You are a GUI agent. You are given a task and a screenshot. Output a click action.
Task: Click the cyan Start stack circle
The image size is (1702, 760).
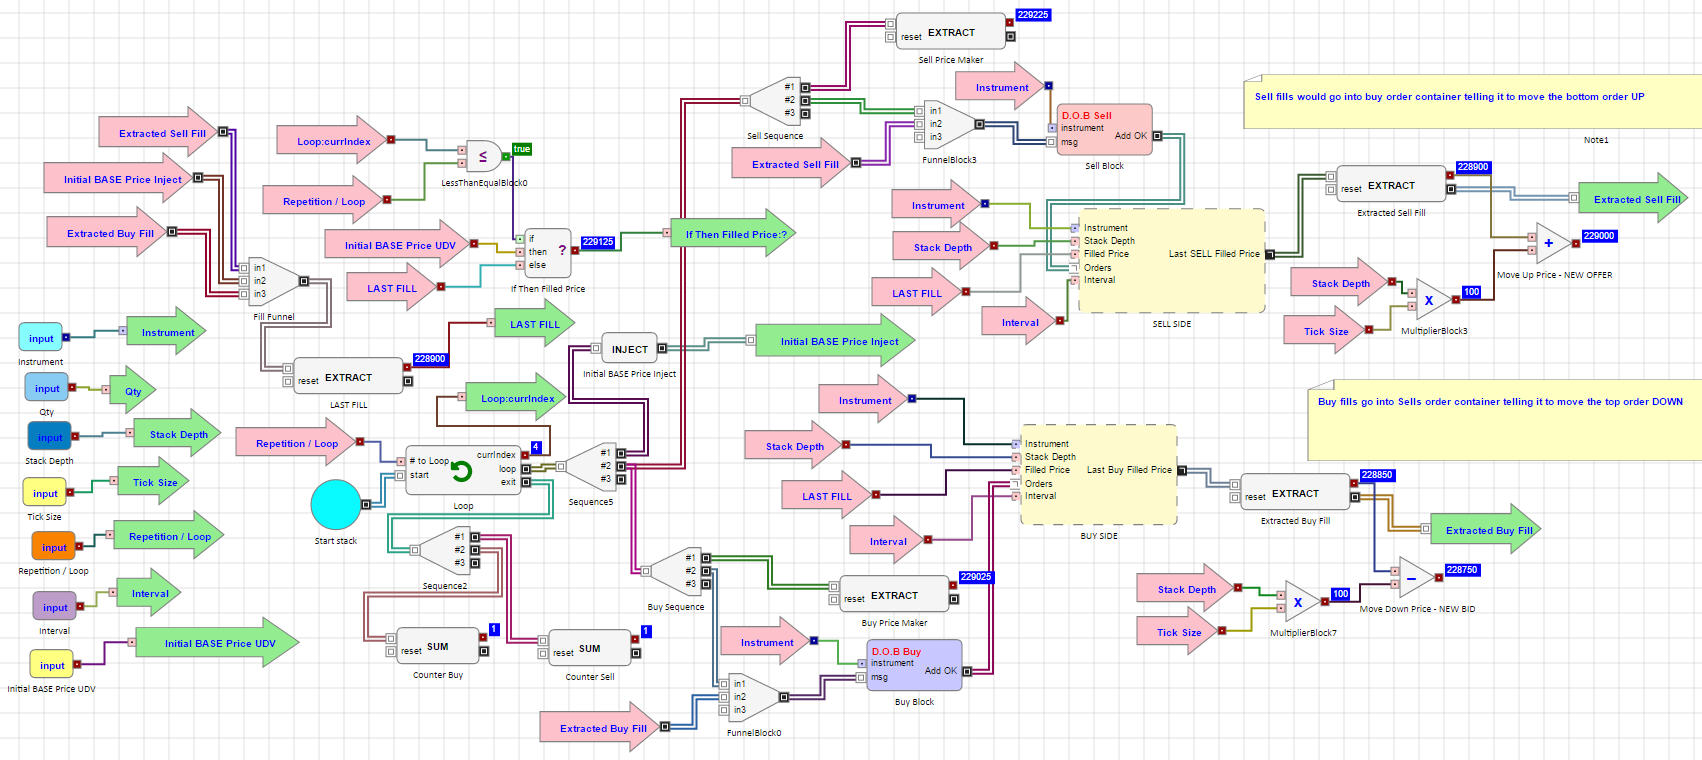pos(335,504)
